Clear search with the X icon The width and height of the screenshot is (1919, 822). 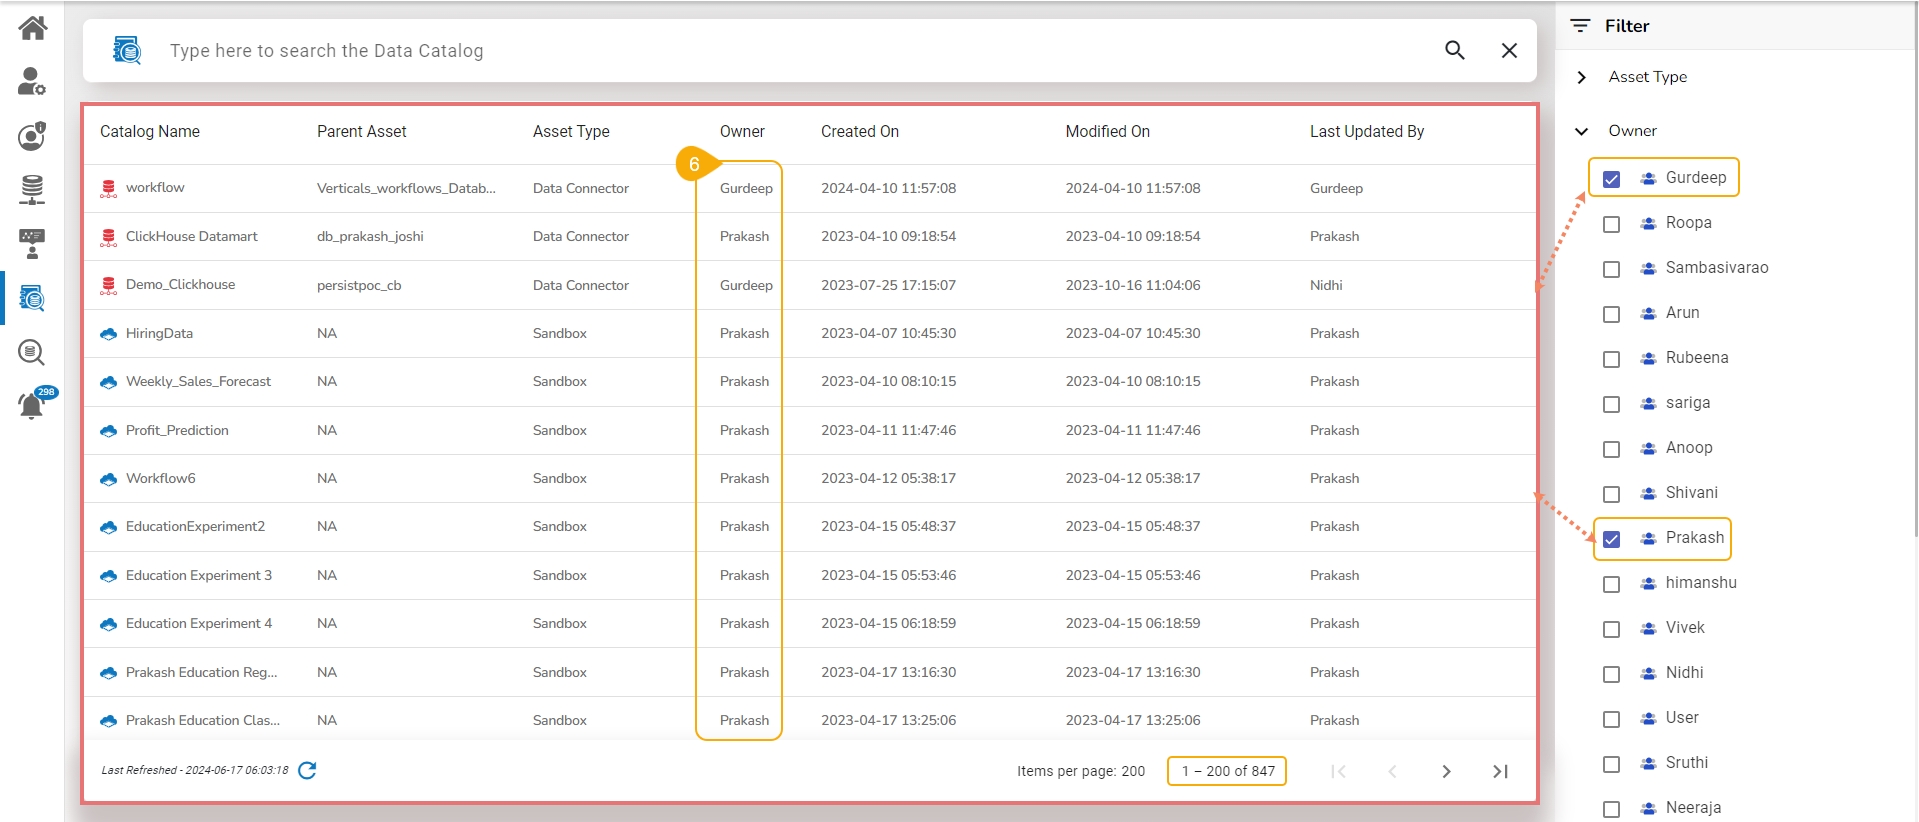click(x=1509, y=50)
